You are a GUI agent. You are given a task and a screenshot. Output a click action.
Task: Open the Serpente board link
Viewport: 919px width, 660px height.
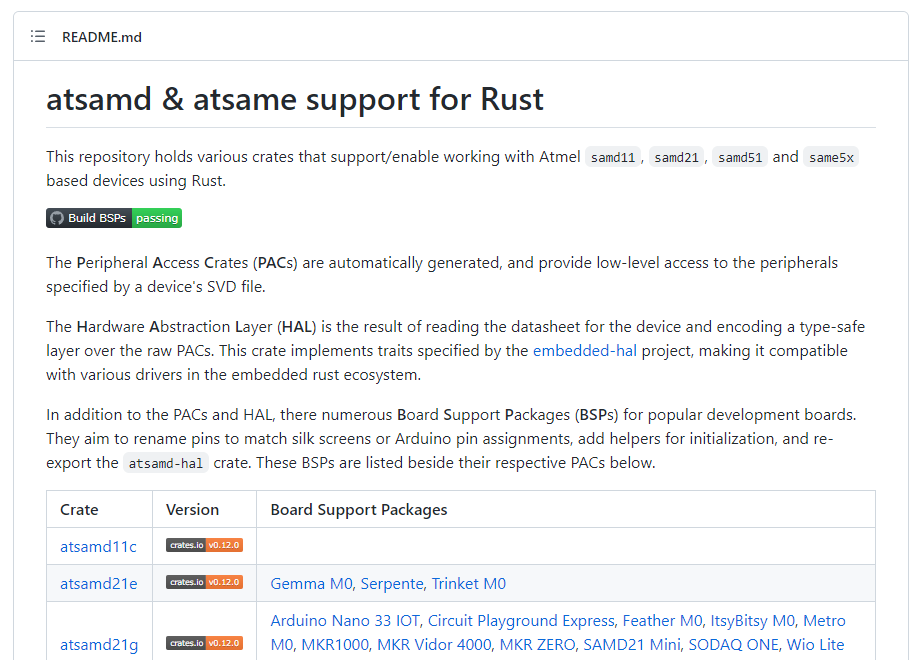point(393,584)
